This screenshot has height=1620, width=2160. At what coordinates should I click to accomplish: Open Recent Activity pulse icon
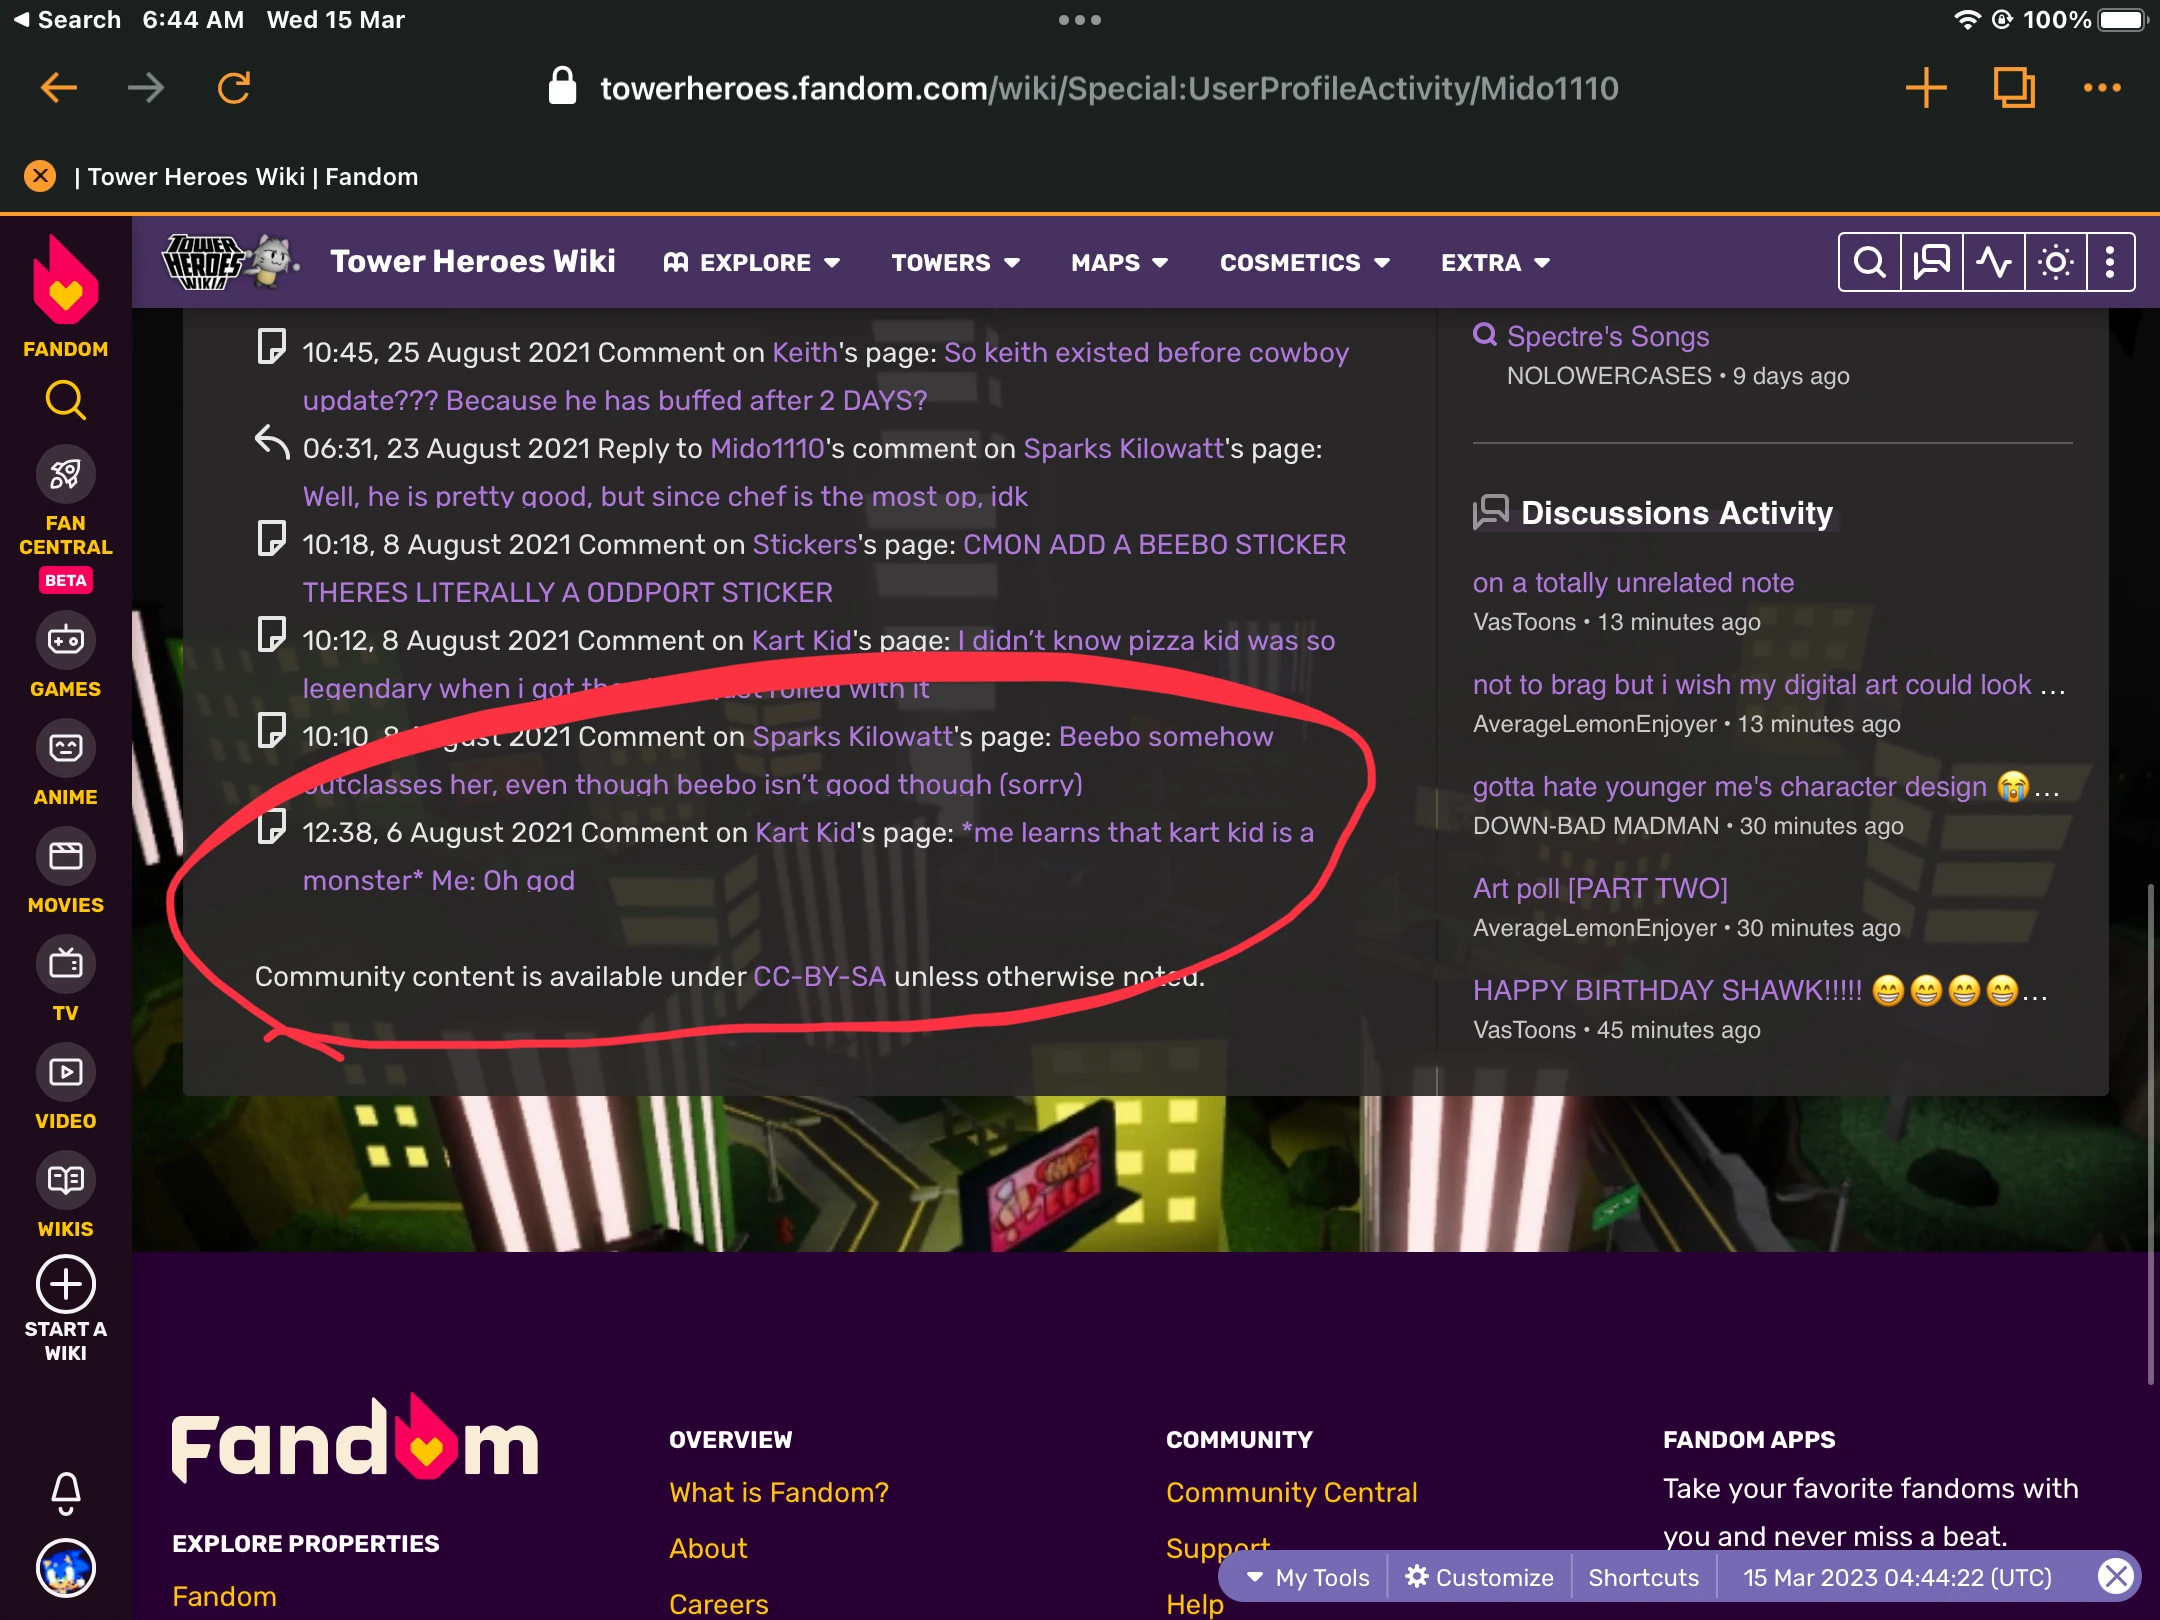[x=1993, y=263]
